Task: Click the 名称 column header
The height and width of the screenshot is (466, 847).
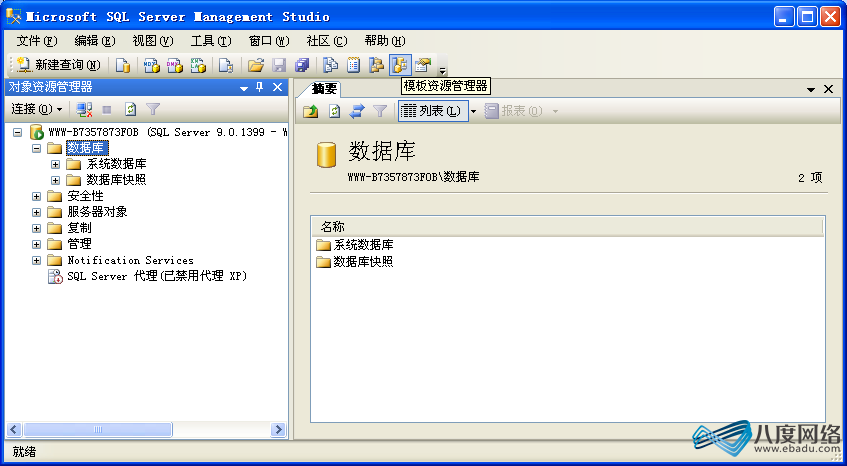Action: point(567,227)
